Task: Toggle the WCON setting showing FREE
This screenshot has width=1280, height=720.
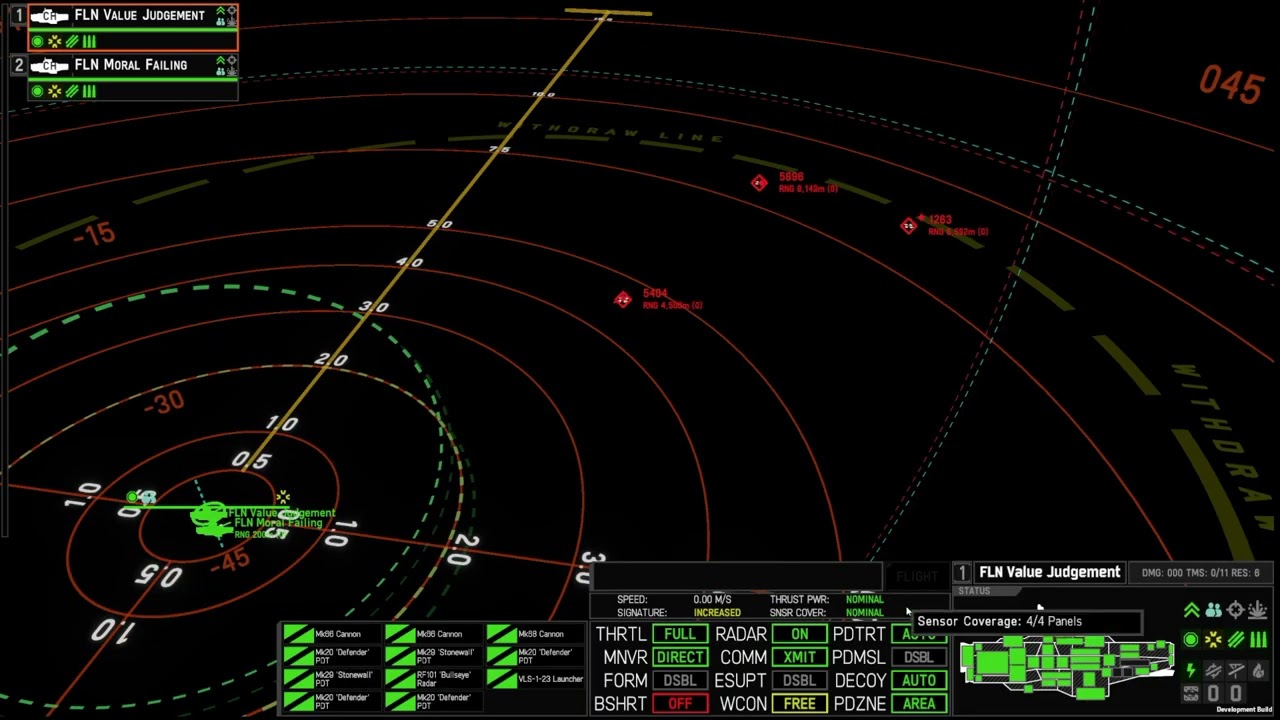Action: click(x=799, y=704)
